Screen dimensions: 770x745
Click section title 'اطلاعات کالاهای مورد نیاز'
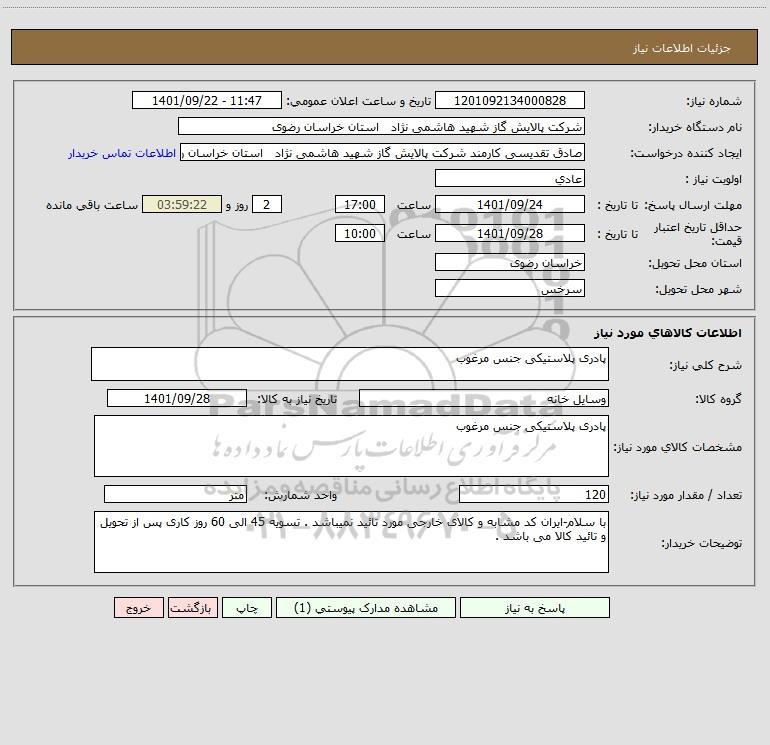[667, 333]
